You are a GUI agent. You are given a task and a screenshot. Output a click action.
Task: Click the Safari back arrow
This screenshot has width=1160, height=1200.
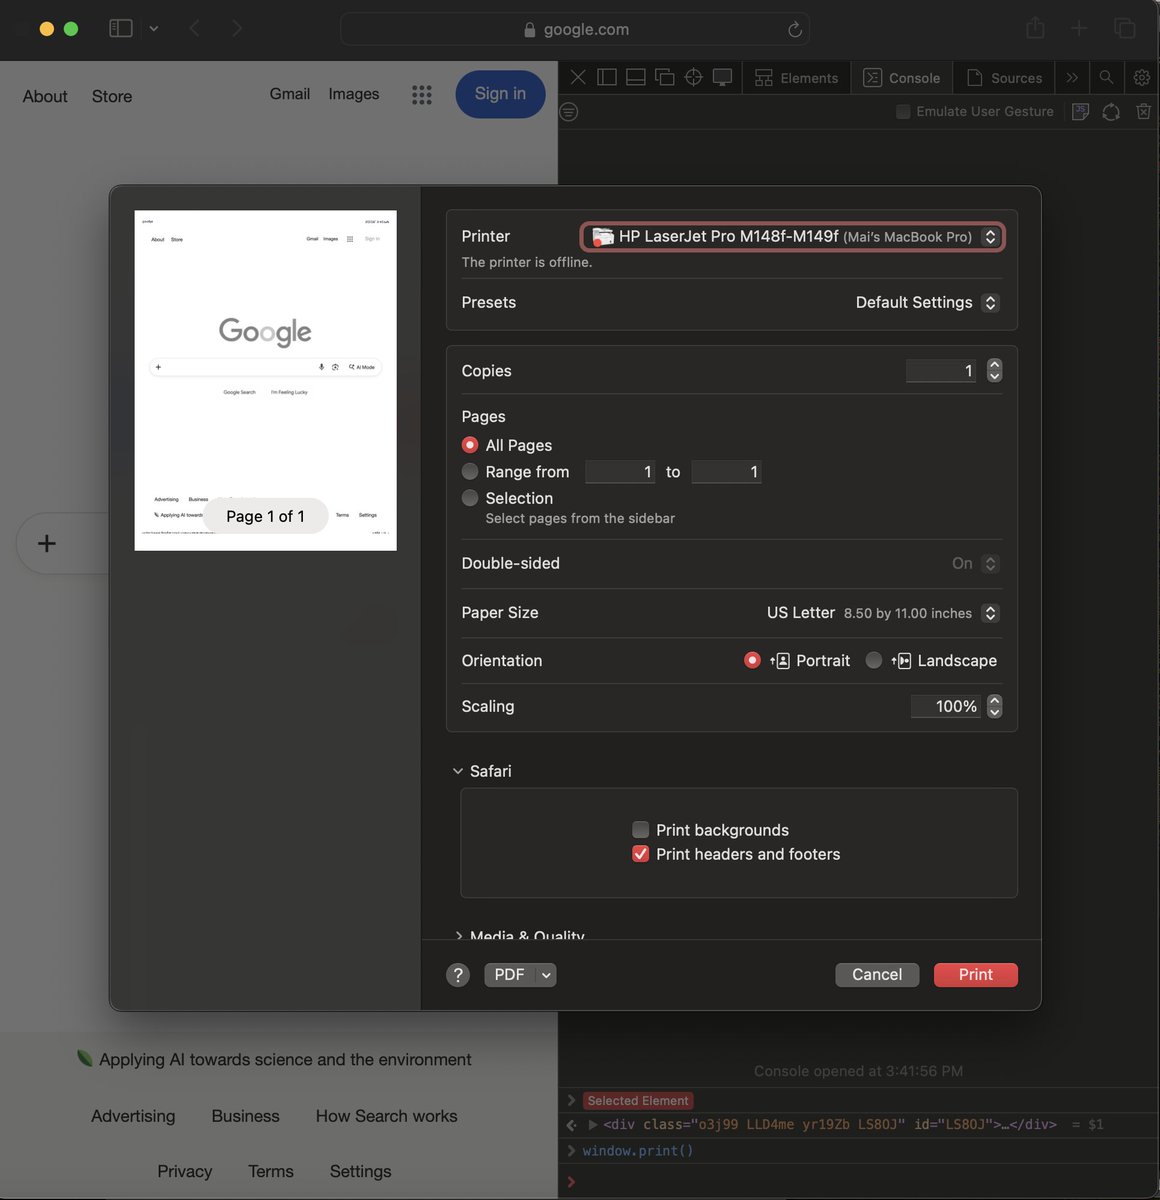tap(195, 29)
